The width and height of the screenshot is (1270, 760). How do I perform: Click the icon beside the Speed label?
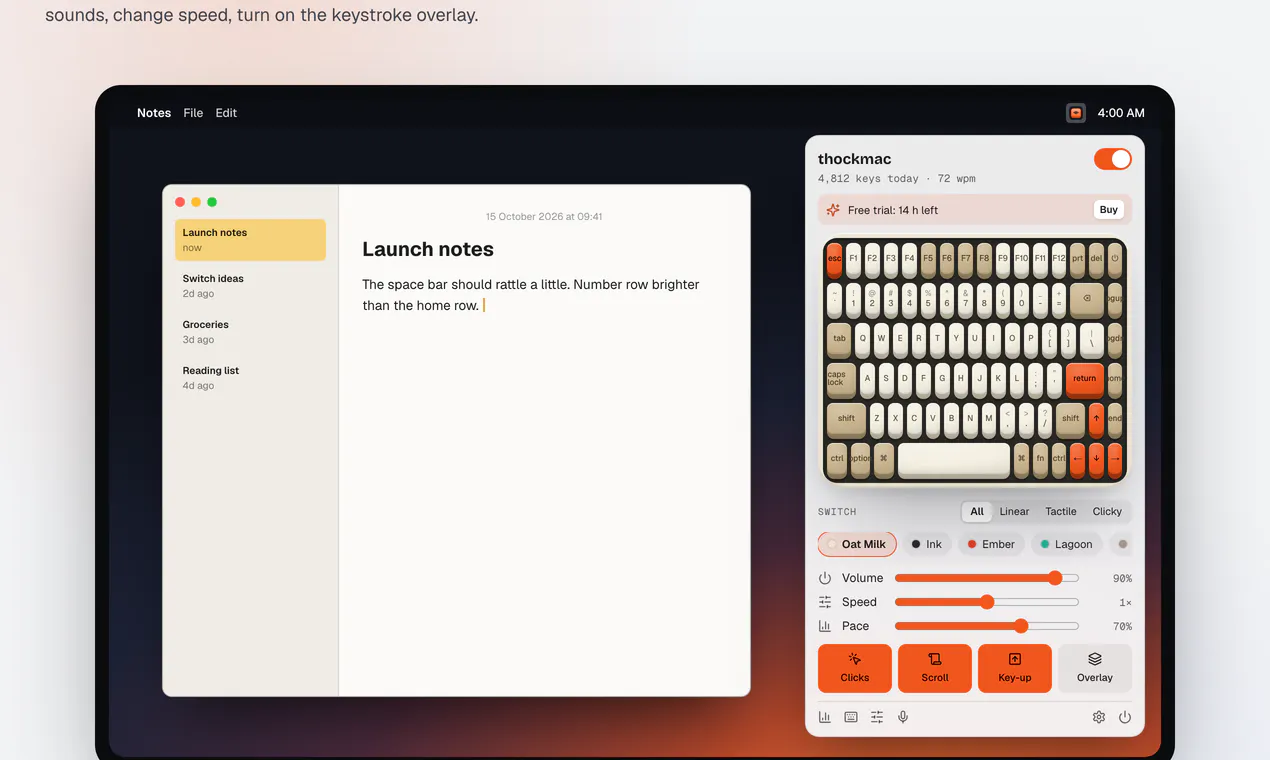coord(825,602)
